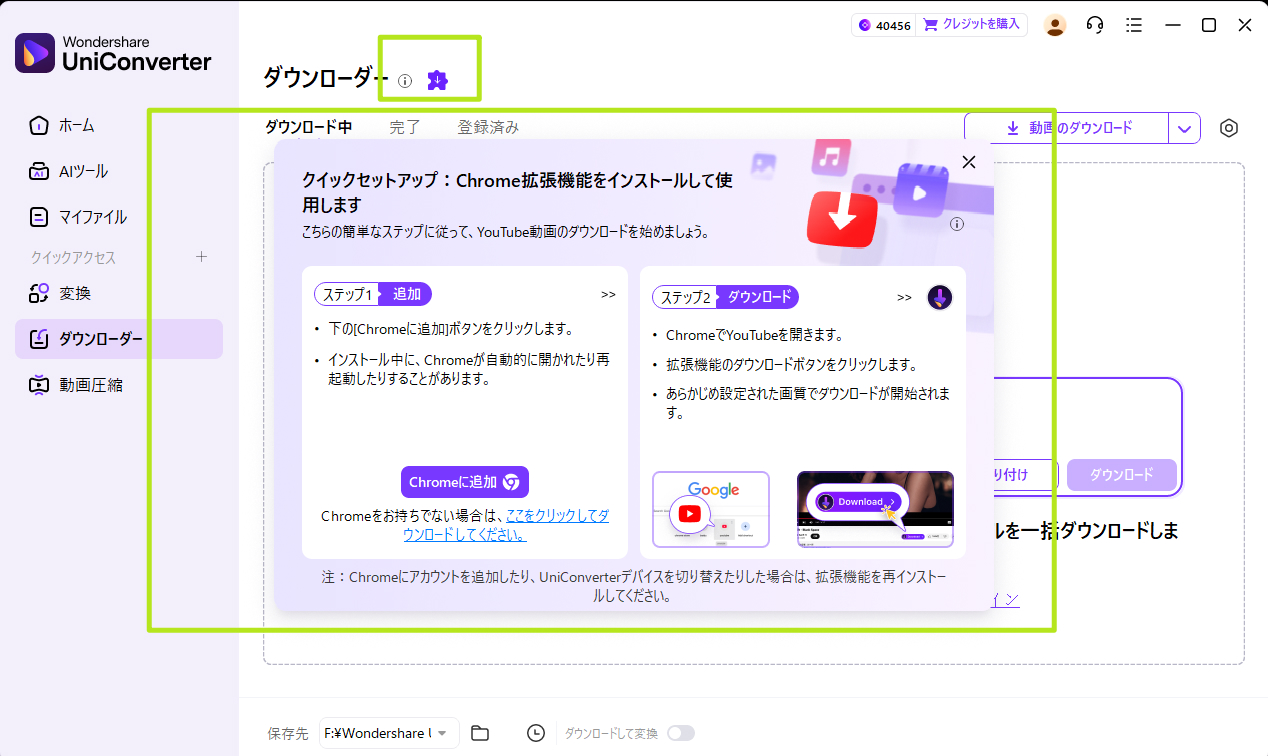Browse save folder with the folder icon
This screenshot has width=1268, height=756.
coord(479,733)
